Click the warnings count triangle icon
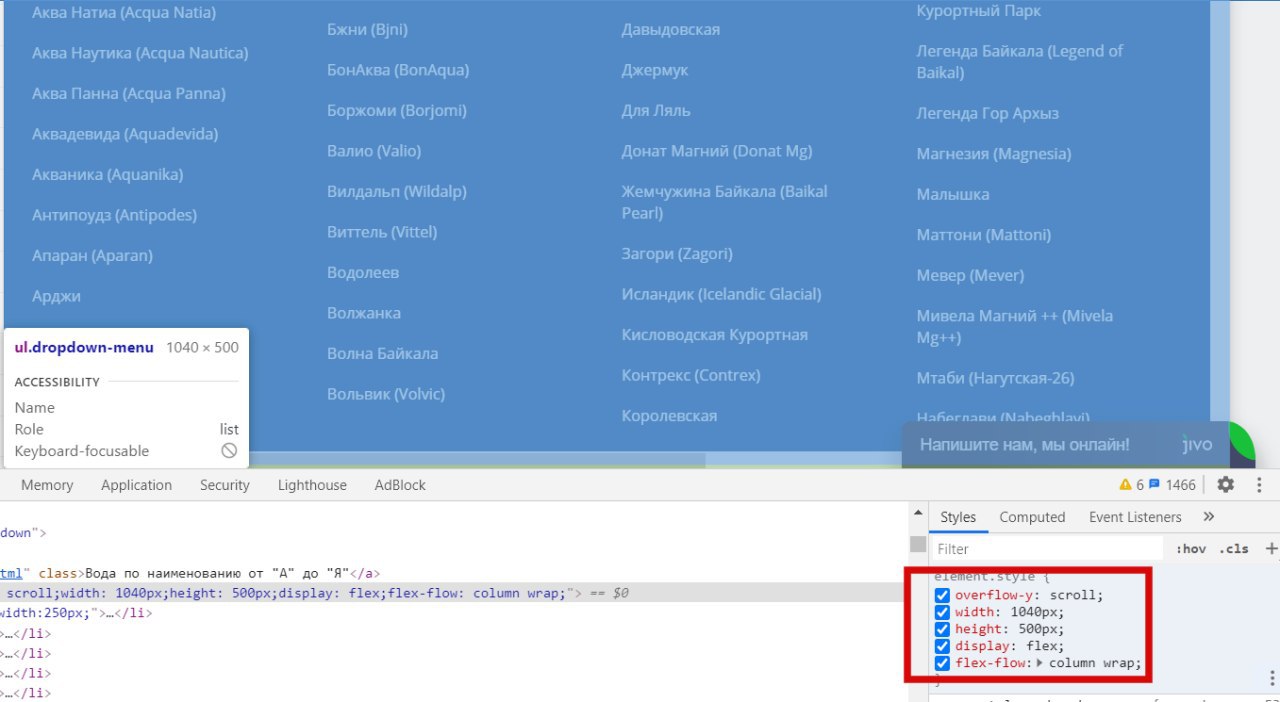 click(1125, 485)
